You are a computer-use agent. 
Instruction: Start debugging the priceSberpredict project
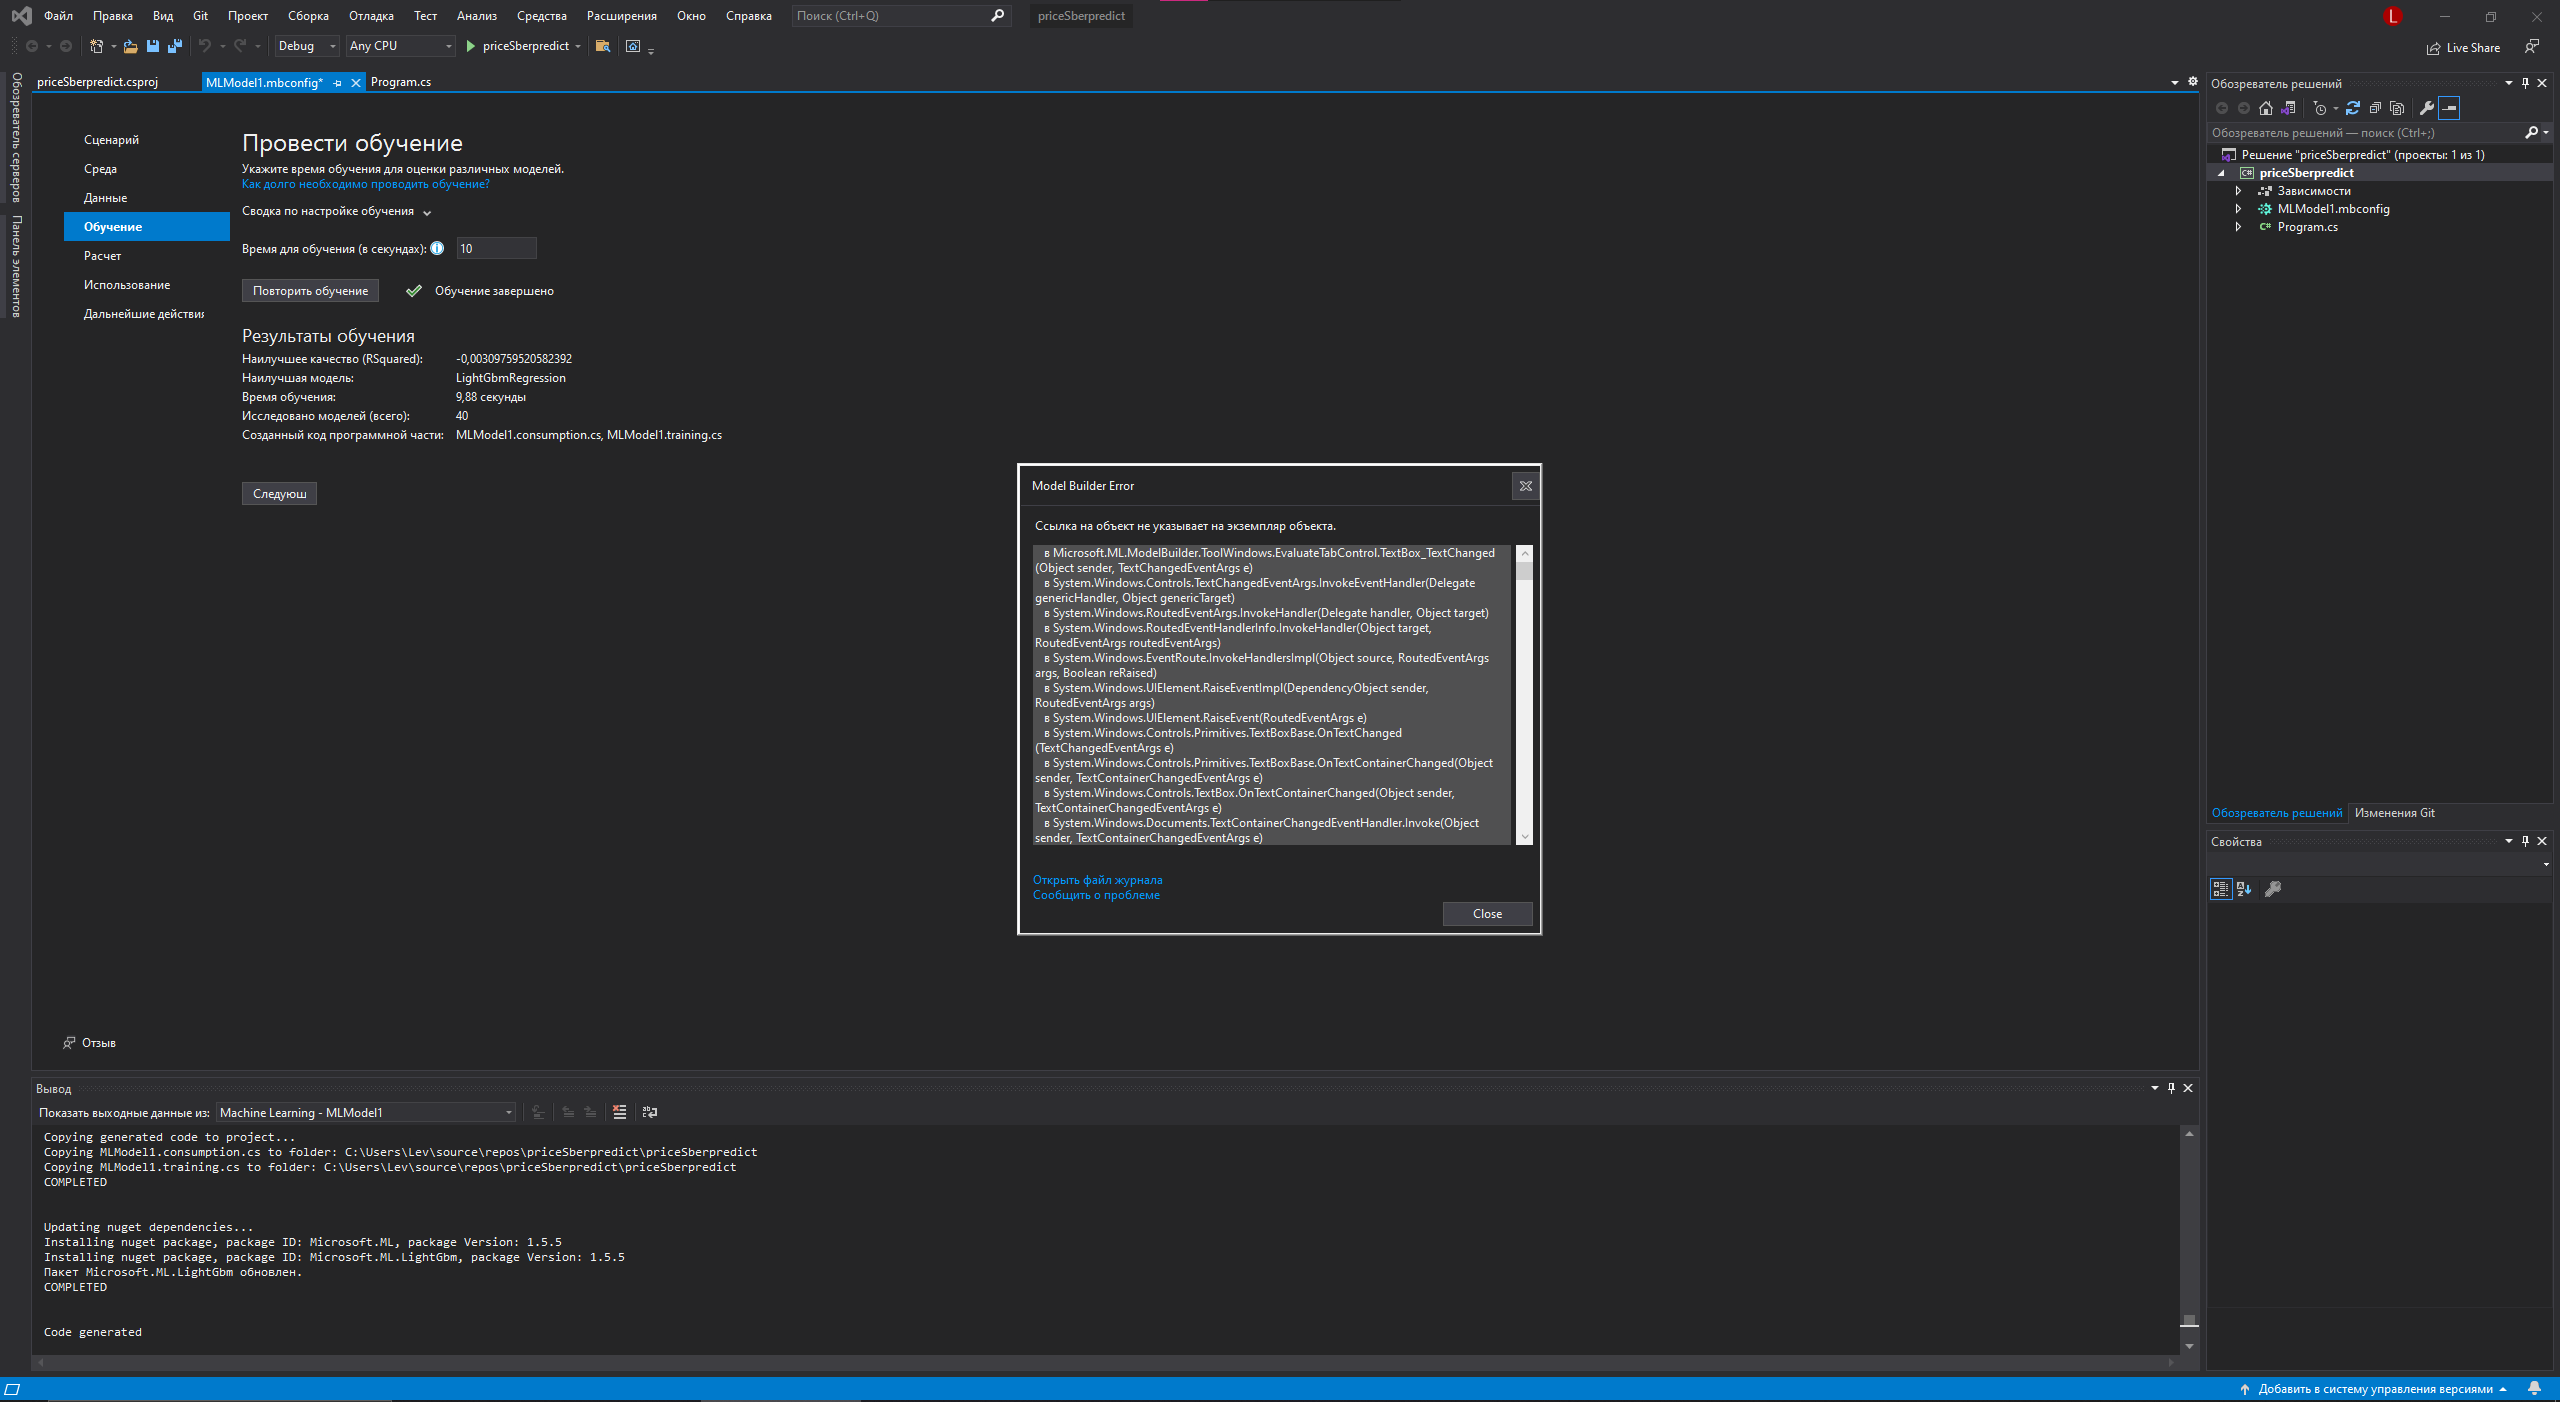click(469, 46)
